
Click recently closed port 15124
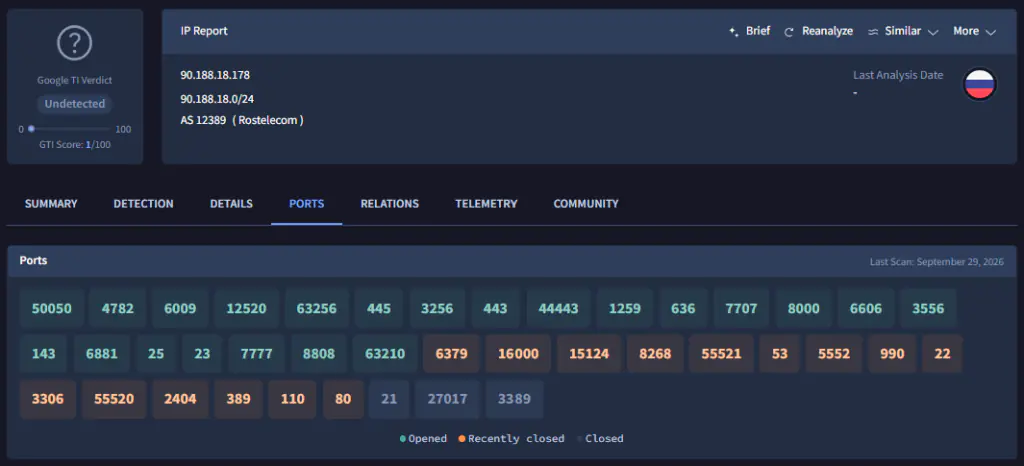tap(589, 354)
